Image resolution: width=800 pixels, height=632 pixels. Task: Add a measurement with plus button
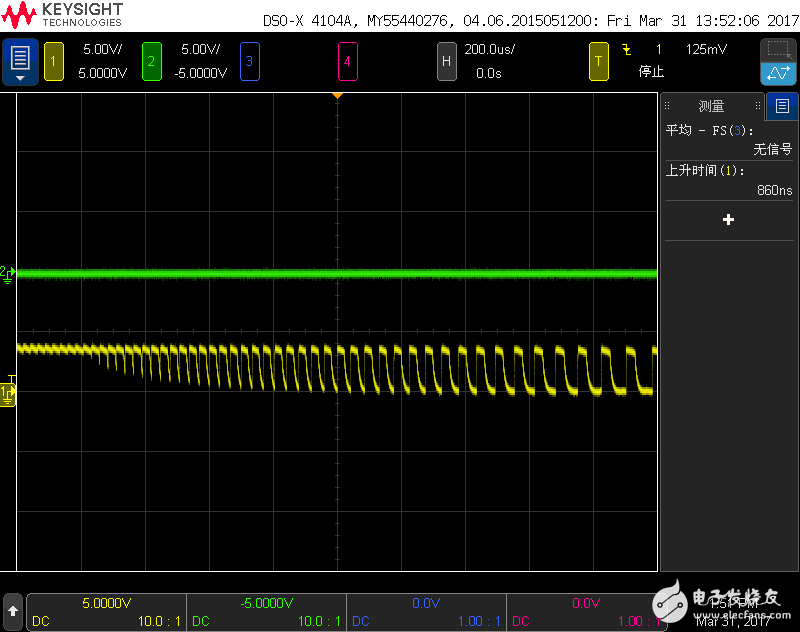pos(728,219)
